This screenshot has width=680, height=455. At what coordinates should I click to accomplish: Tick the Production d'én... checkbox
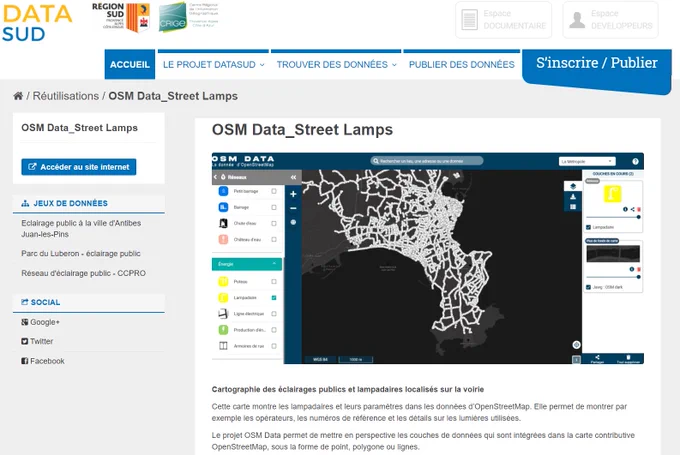[274, 330]
